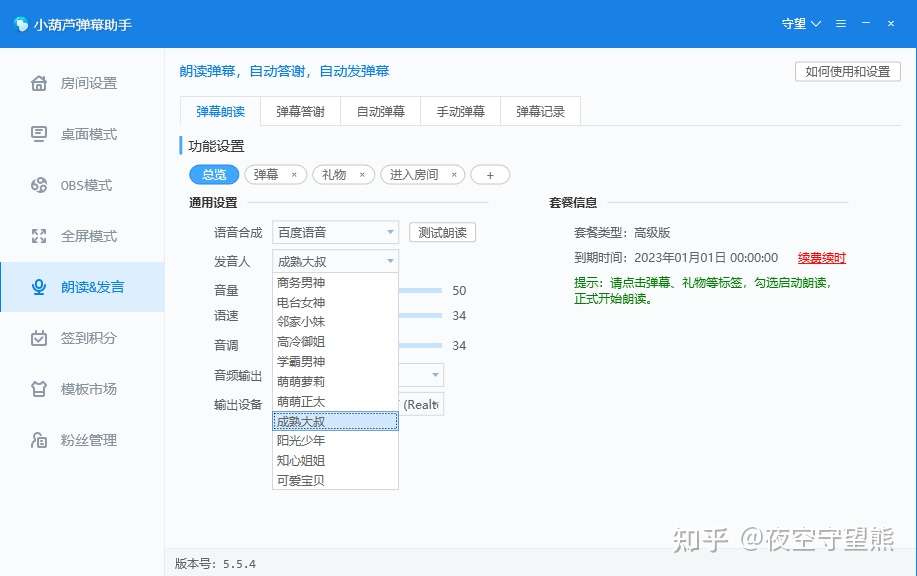Open the 弹幕记录 tab
Viewport: 917px width, 576px height.
click(541, 111)
